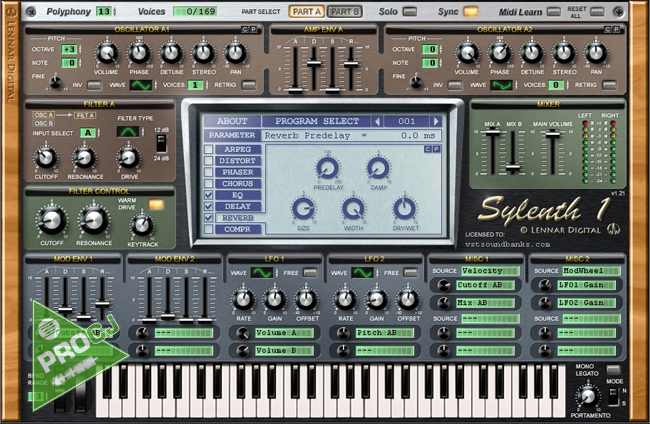650x424 pixels.
Task: Click the Oscillator A1 Volume knob
Action: (x=107, y=53)
